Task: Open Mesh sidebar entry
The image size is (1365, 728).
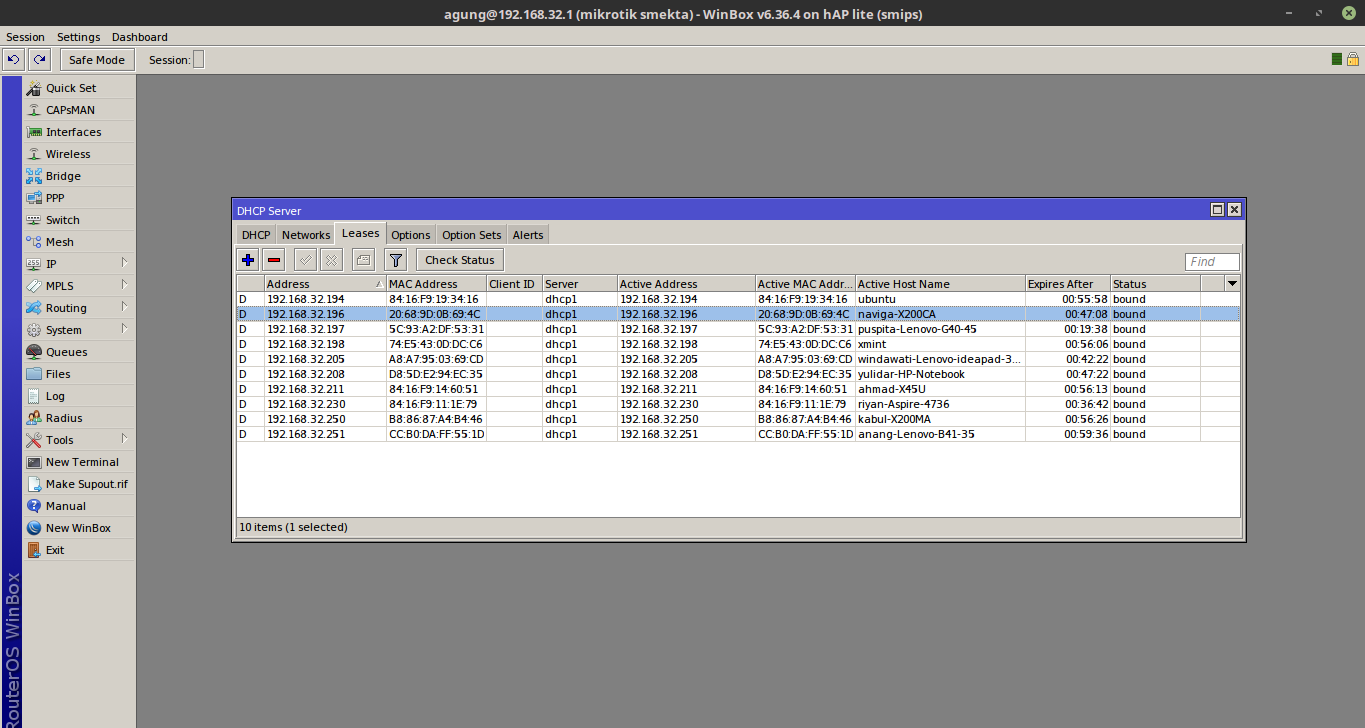Action: pos(79,242)
